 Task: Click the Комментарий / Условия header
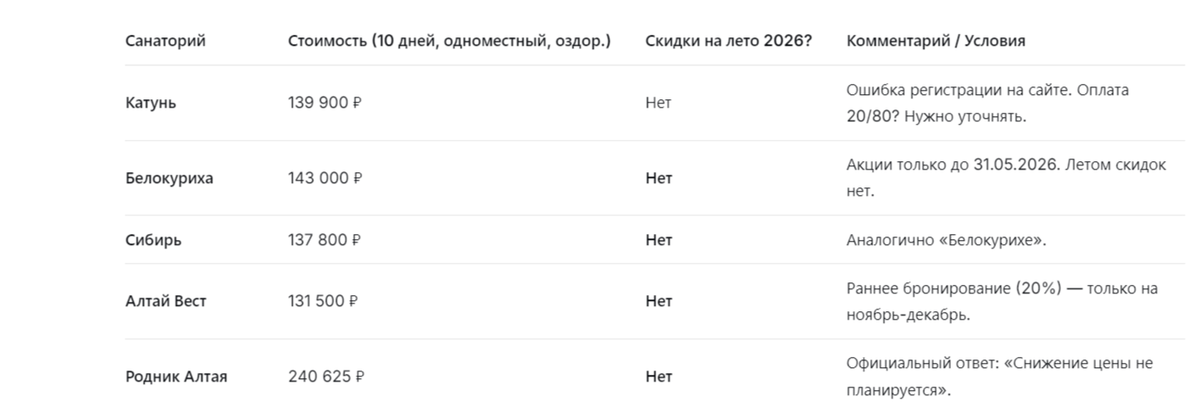coord(935,41)
